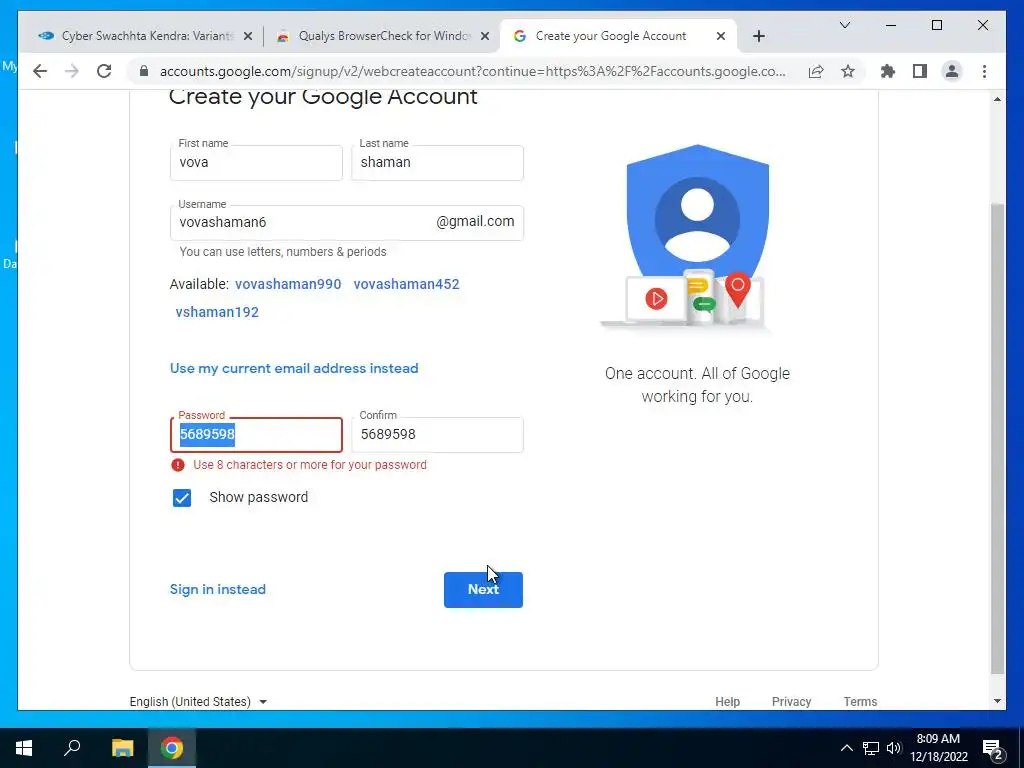The height and width of the screenshot is (768, 1024).
Task: Open File Explorer from the taskbar
Action: (x=122, y=748)
